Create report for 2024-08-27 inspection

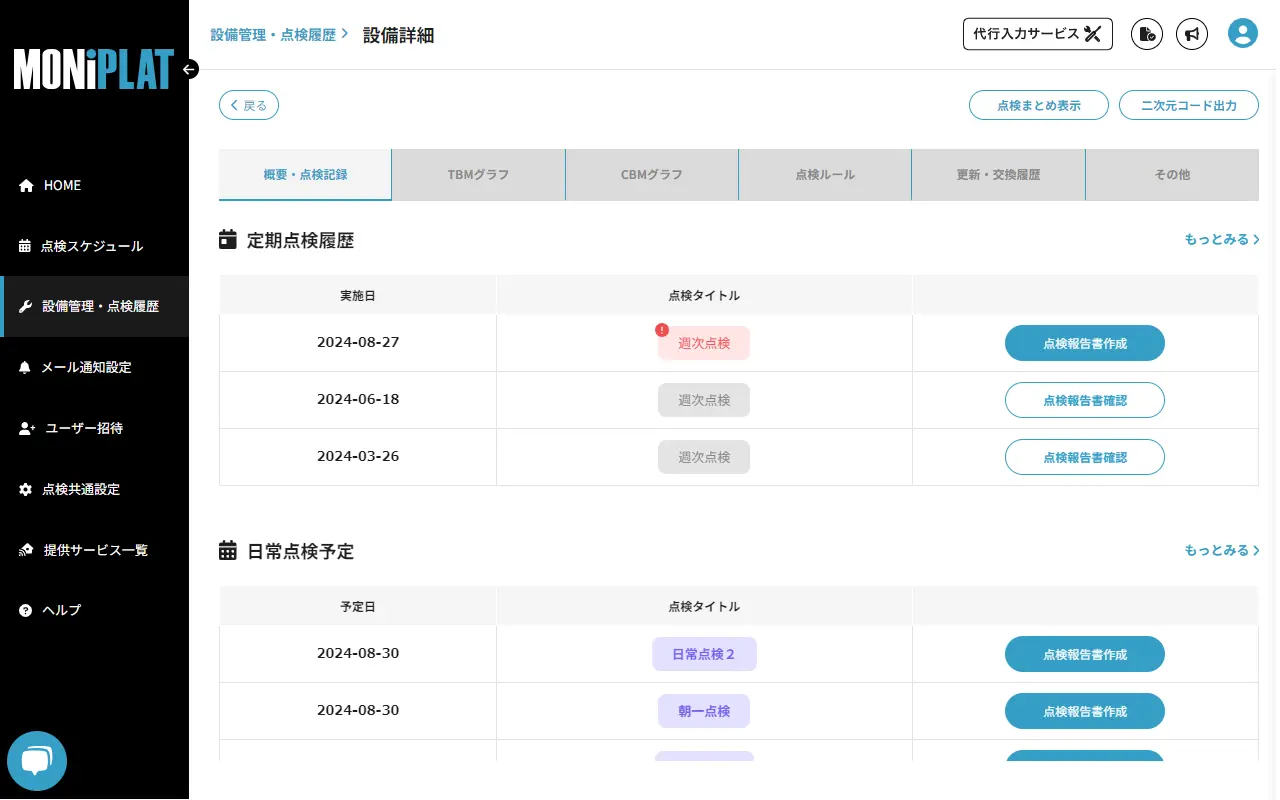(1084, 343)
